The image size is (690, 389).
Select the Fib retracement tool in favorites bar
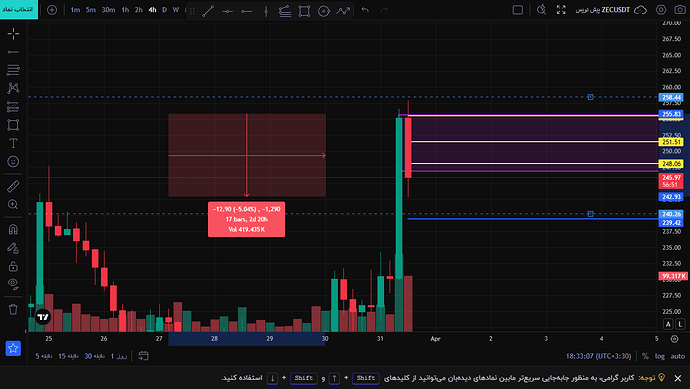pos(285,11)
